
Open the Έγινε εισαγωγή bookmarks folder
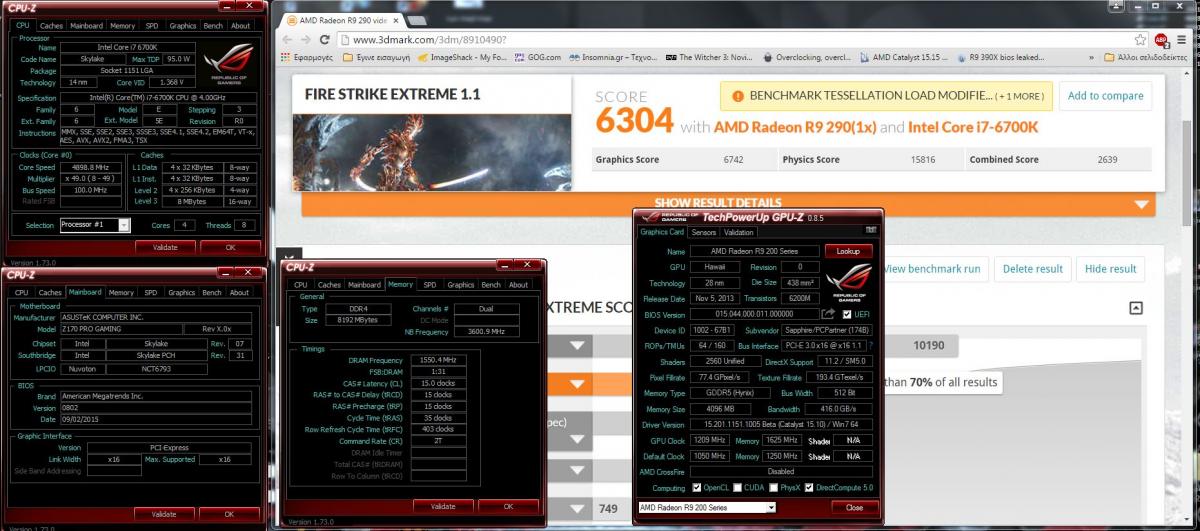[376, 57]
